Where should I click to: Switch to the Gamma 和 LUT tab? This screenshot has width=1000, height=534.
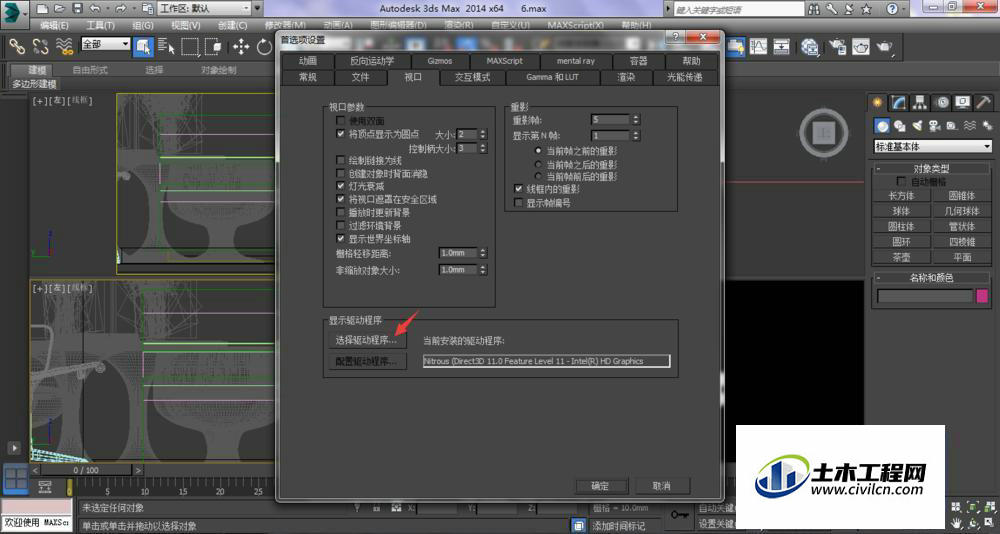[x=552, y=77]
